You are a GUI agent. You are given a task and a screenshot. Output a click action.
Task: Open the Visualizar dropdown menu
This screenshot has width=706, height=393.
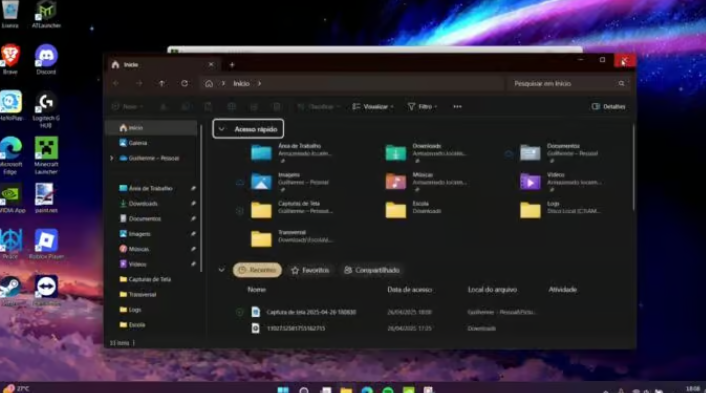coord(373,107)
